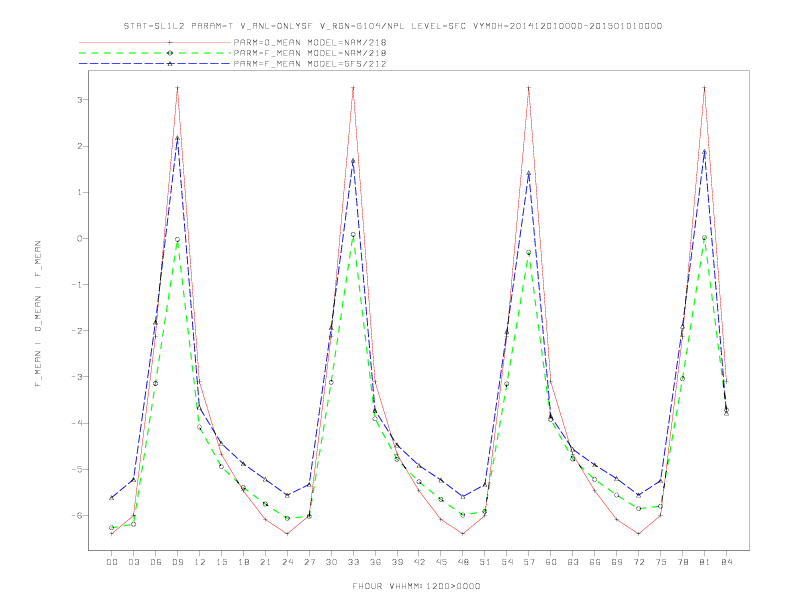Screen dimensions: 792x612
Task: Click the x-axis tick label 18
Action: tap(243, 562)
